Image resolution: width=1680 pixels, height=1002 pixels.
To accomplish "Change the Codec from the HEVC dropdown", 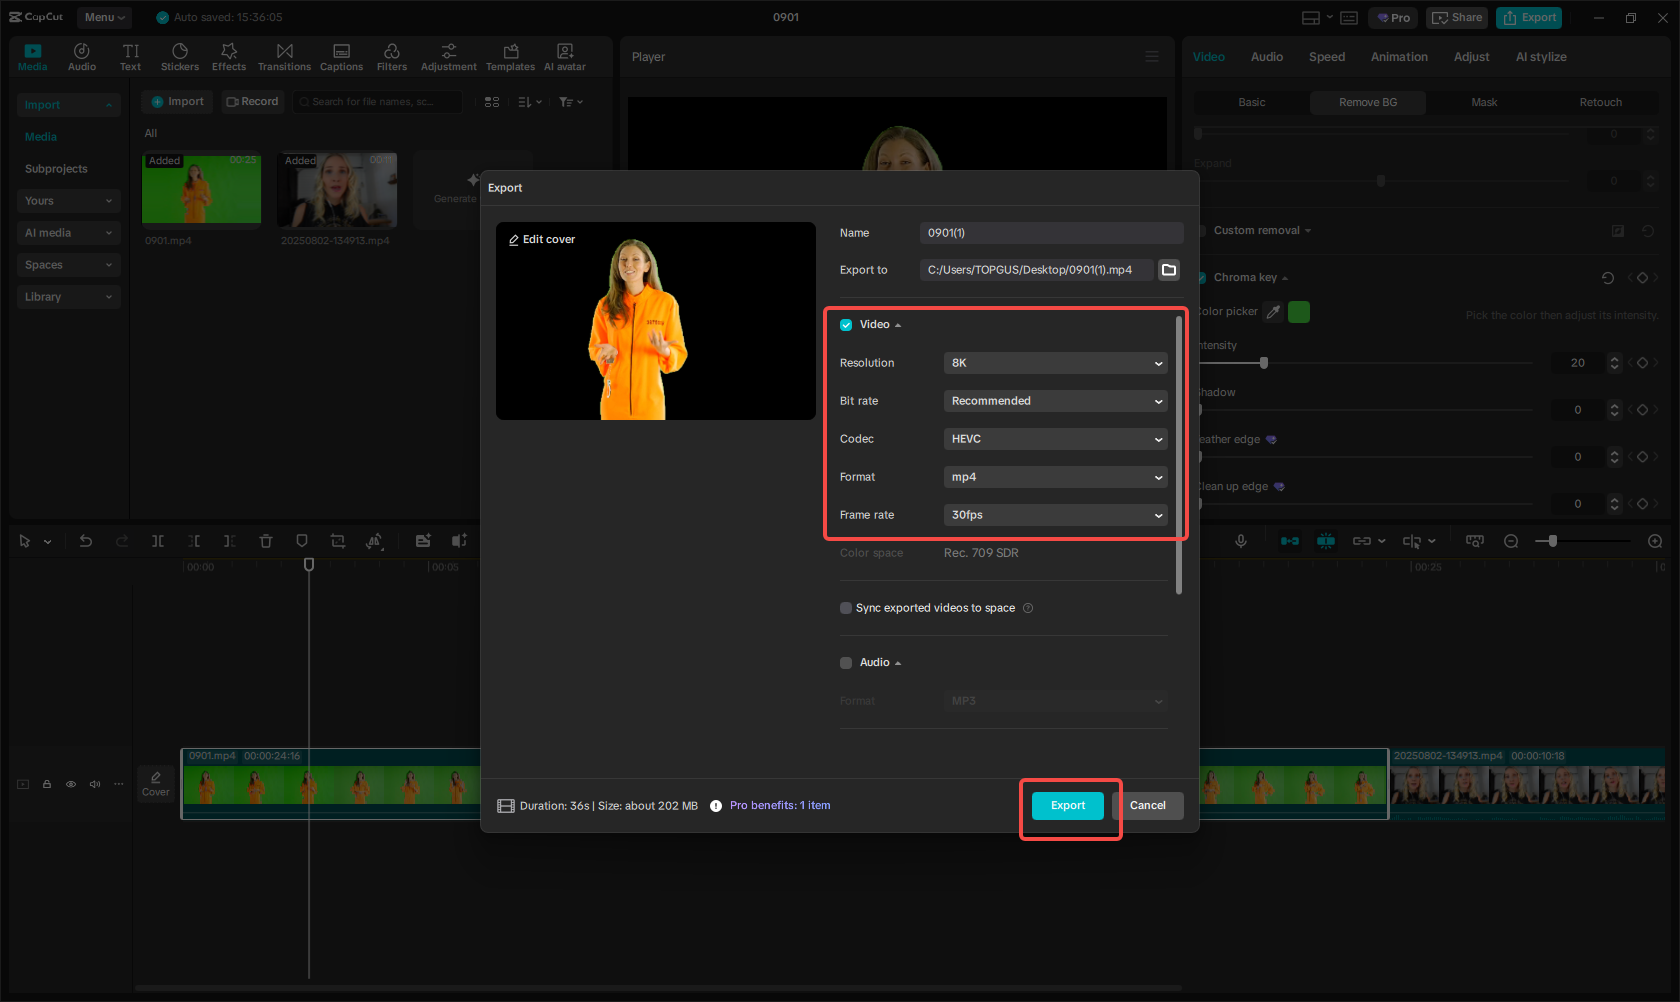I will (x=1055, y=438).
